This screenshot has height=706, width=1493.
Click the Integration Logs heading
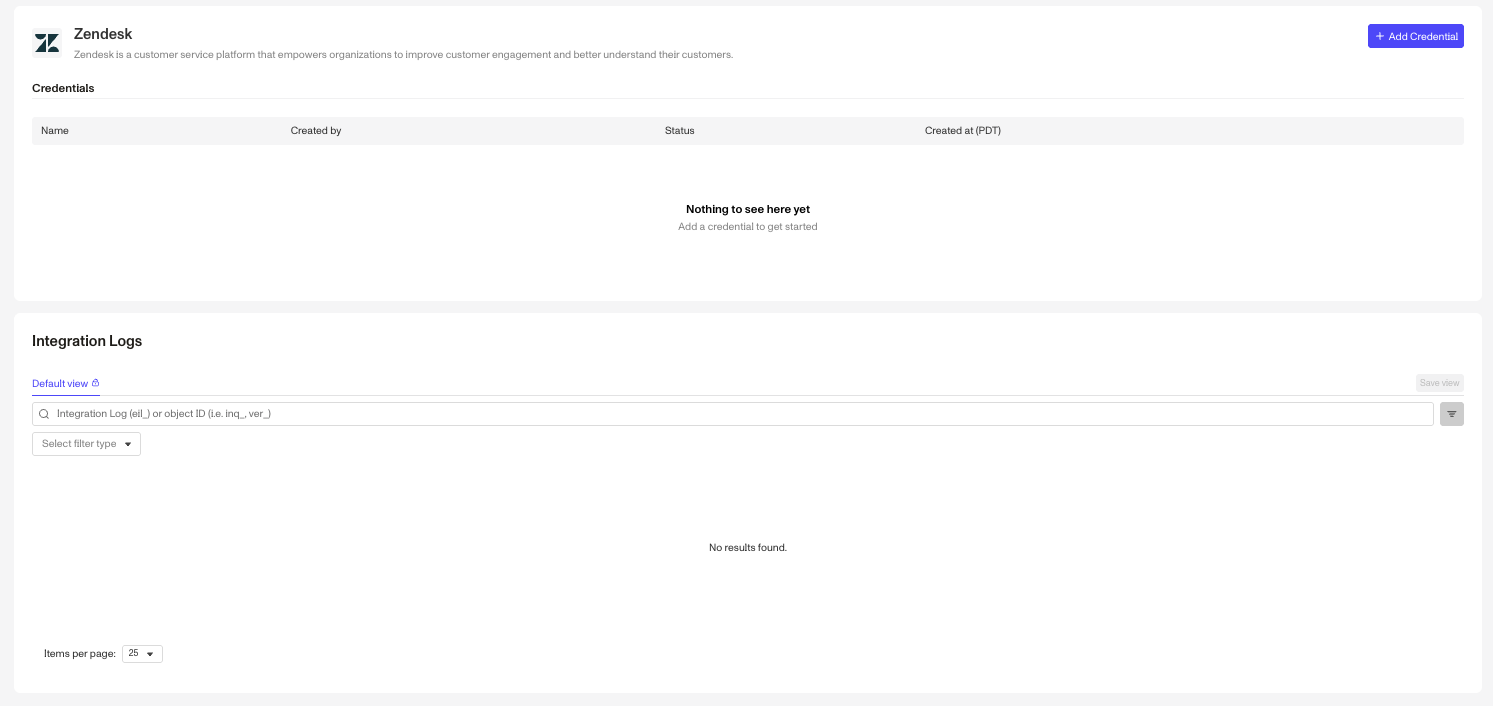pos(87,341)
